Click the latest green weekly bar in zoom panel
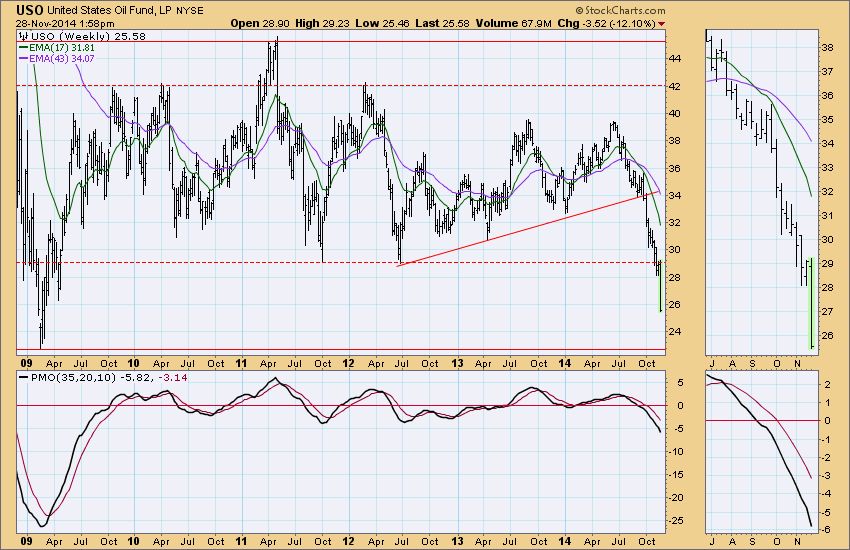This screenshot has width=850, height=550. (810, 300)
